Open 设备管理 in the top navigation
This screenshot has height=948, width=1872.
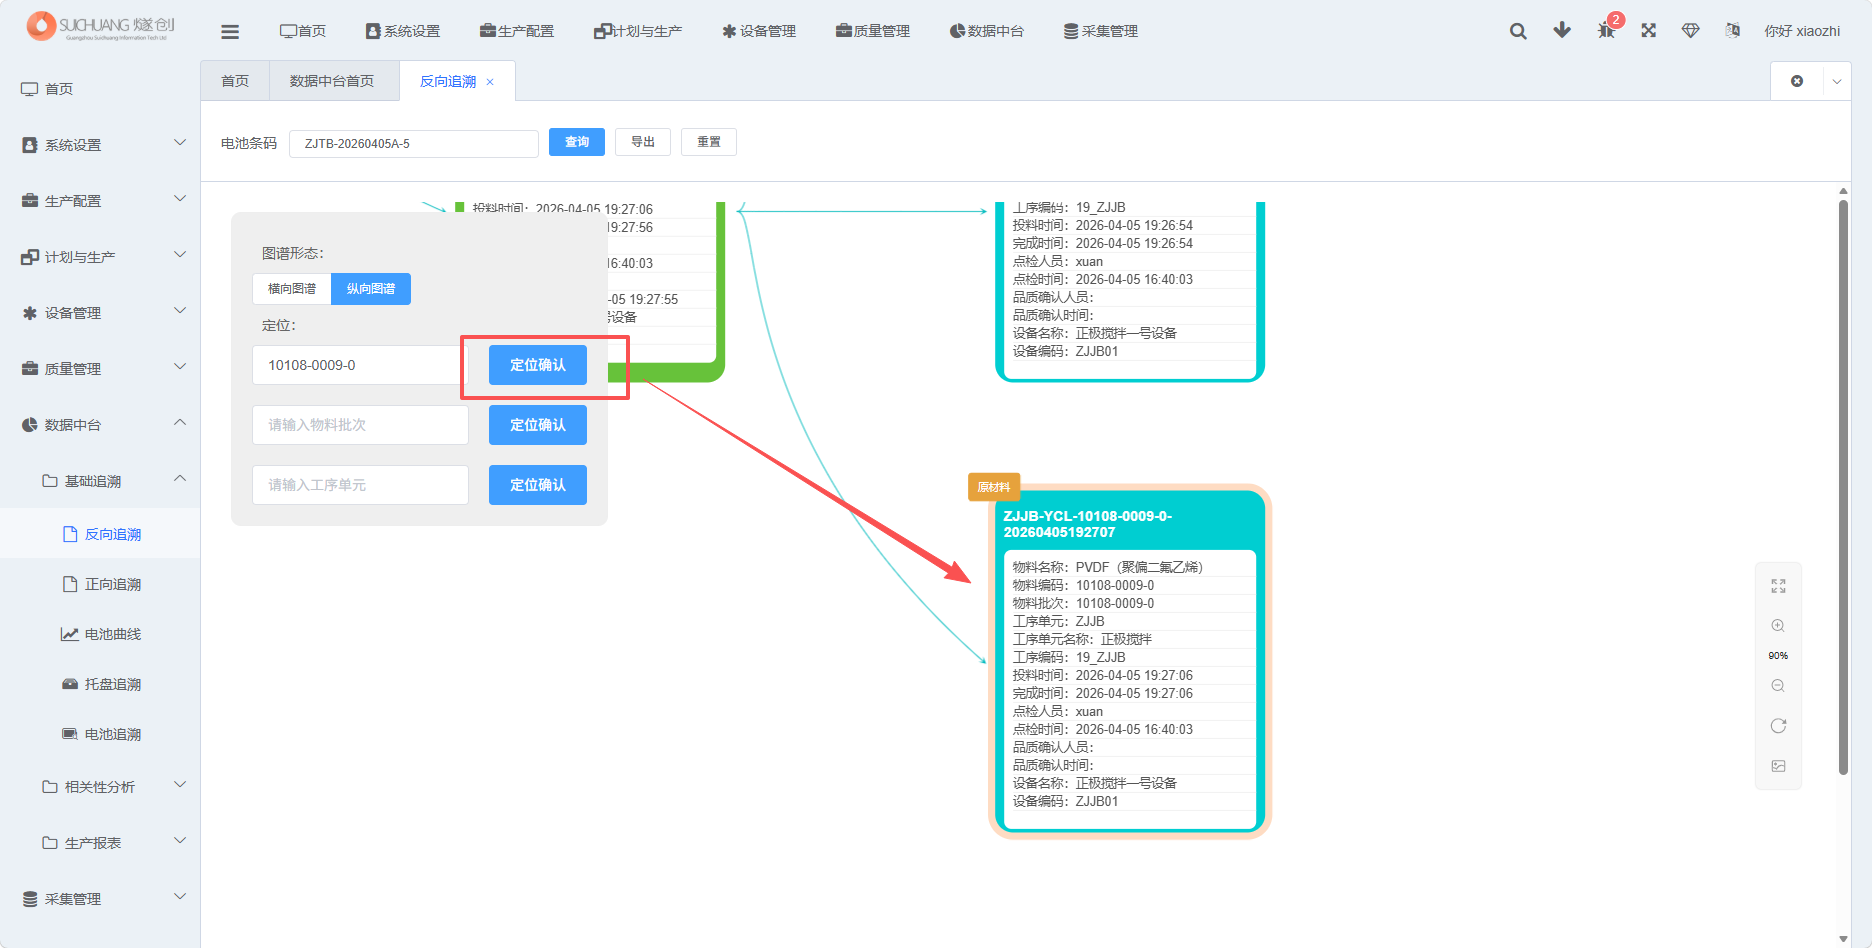[758, 31]
